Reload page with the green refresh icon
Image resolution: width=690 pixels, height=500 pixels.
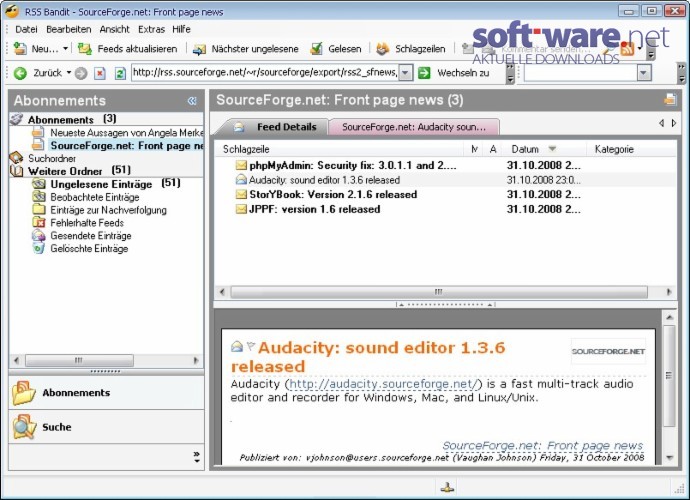coord(120,73)
